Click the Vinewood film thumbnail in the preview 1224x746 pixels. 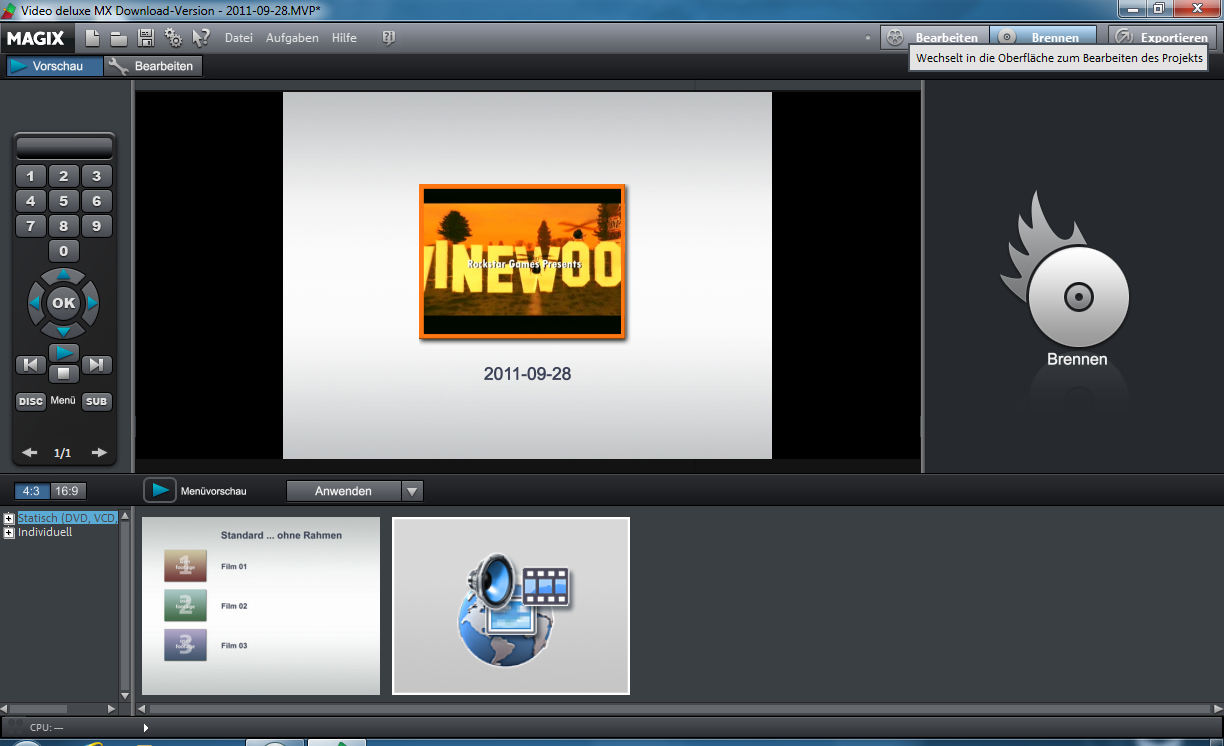522,261
